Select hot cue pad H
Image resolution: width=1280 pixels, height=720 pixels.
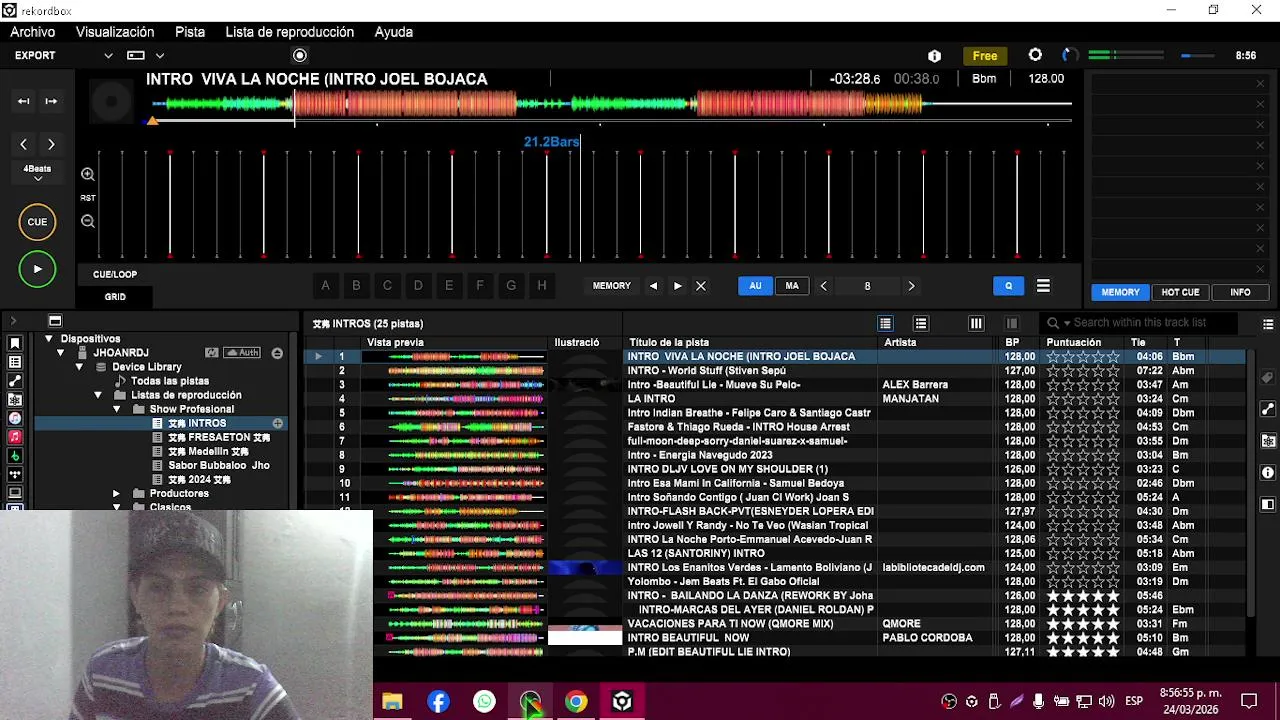[x=542, y=286]
